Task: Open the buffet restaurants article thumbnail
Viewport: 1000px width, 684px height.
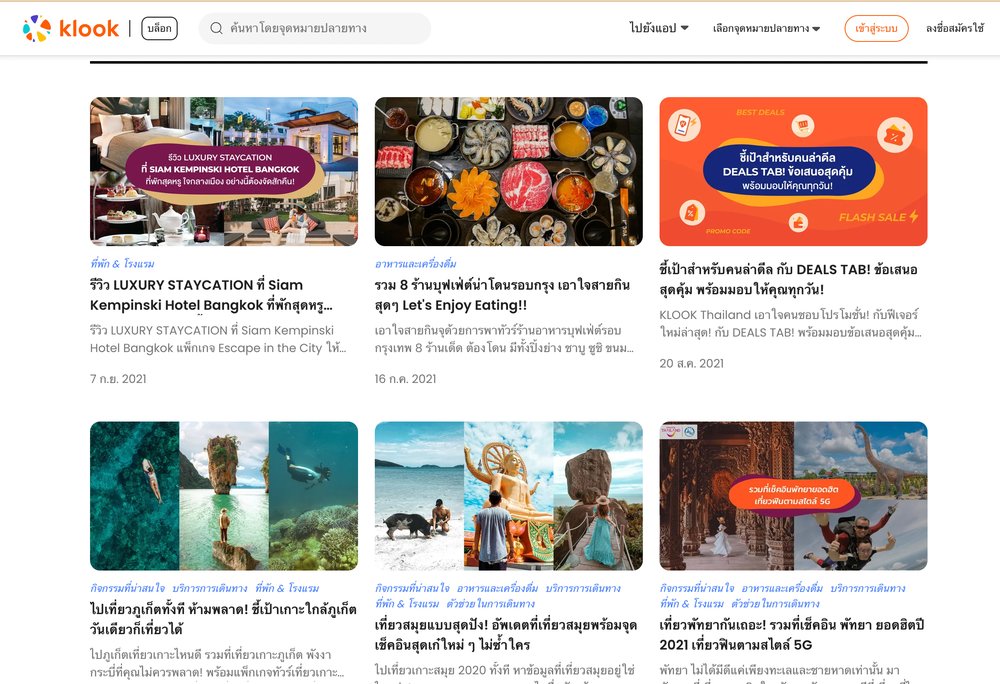Action: pos(508,171)
